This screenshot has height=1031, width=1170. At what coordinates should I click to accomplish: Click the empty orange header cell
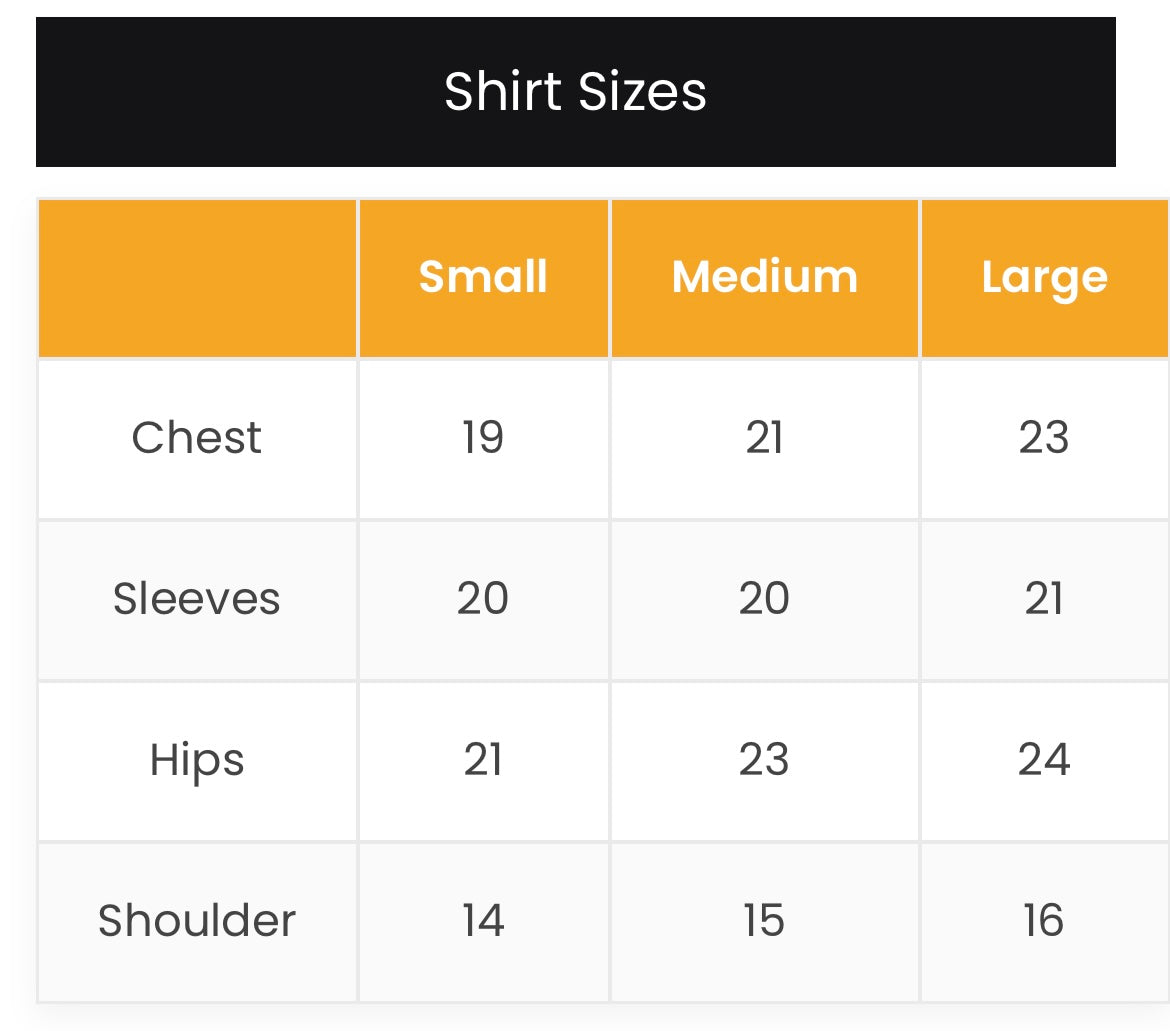coord(197,277)
